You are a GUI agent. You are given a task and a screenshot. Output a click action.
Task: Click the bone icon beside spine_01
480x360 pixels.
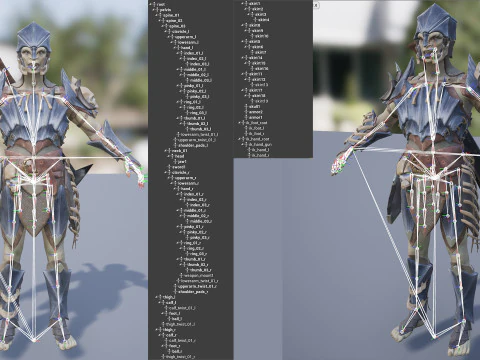[x=161, y=15]
